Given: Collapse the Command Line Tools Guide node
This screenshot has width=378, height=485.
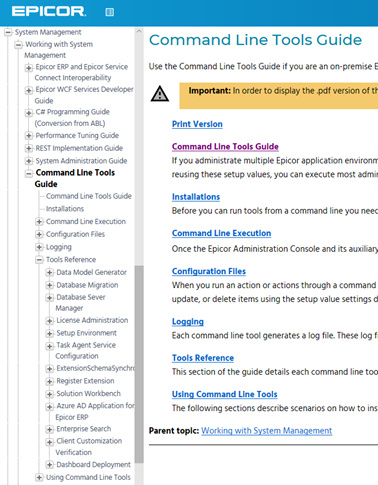Looking at the screenshot, I should [x=29, y=173].
